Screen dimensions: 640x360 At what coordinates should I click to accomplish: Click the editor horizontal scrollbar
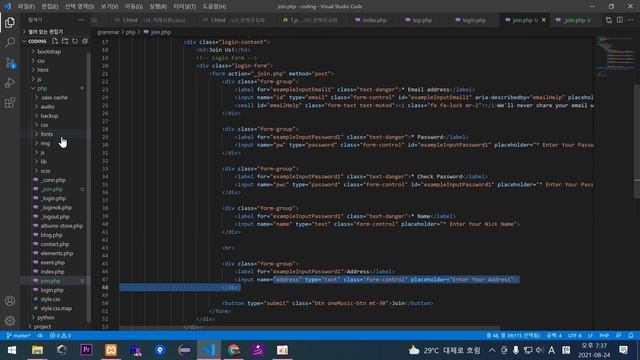(309, 328)
